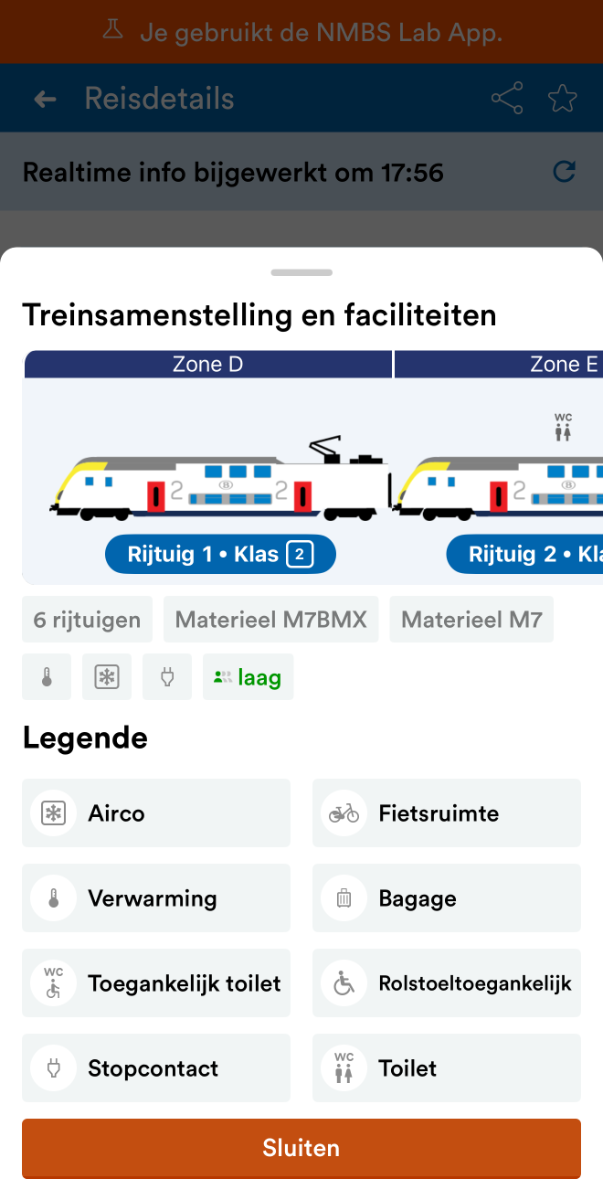
Task: Tap the Bagage legend item
Action: [446, 898]
